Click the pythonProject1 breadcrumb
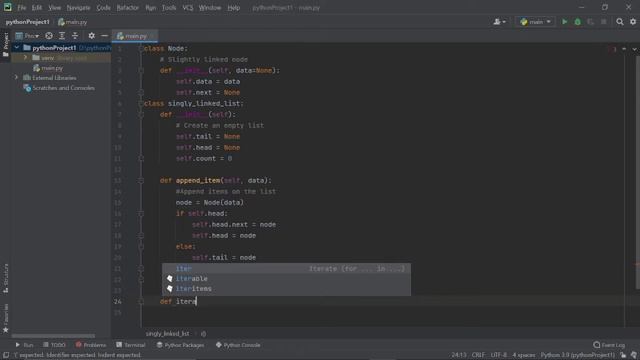 [x=27, y=22]
